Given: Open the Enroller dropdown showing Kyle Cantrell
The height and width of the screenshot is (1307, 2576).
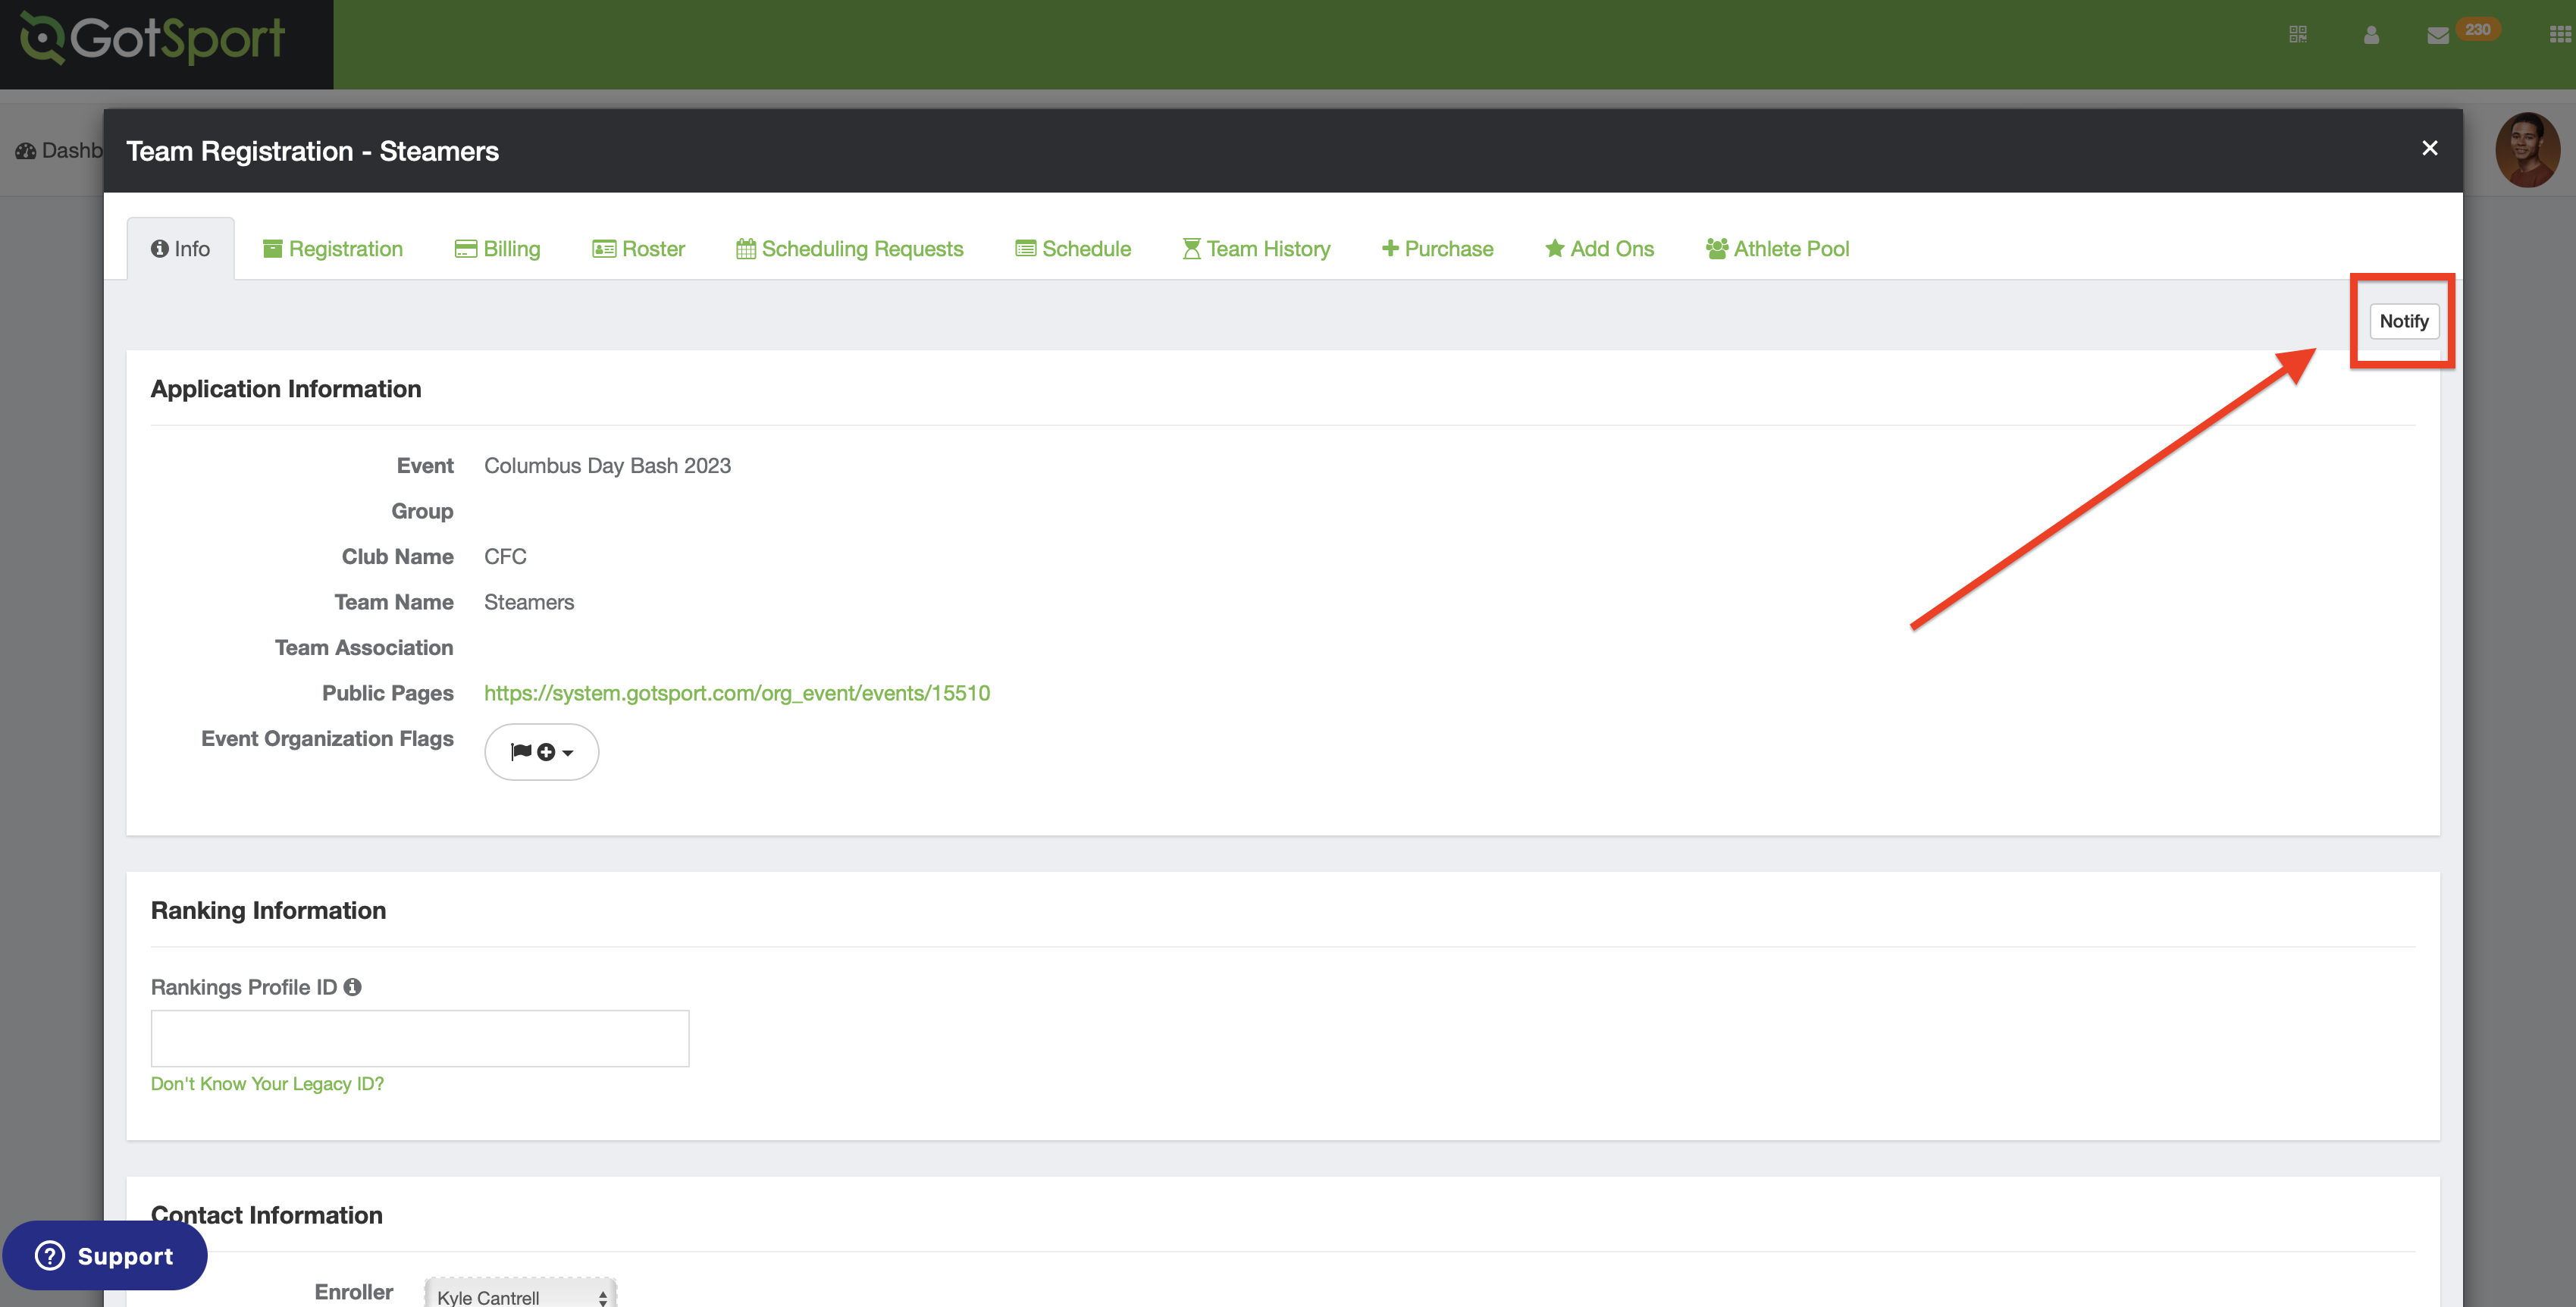Looking at the screenshot, I should point(521,1295).
